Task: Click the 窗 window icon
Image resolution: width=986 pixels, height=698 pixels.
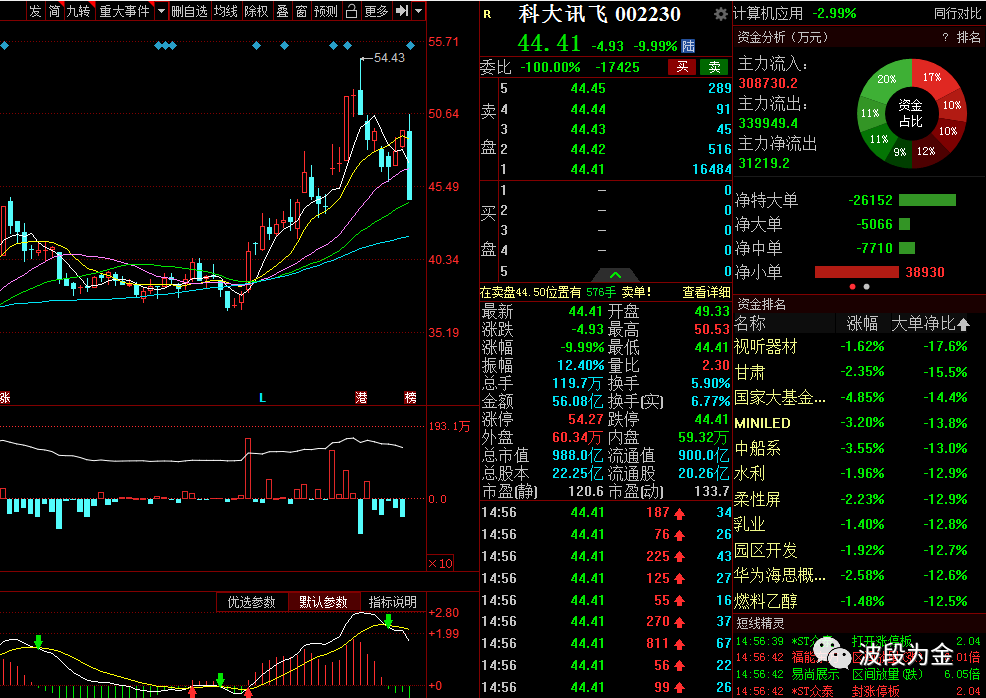Action: (301, 11)
